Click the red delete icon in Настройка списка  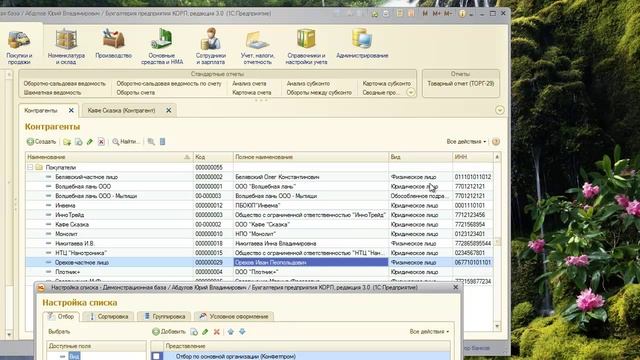pos(217,332)
